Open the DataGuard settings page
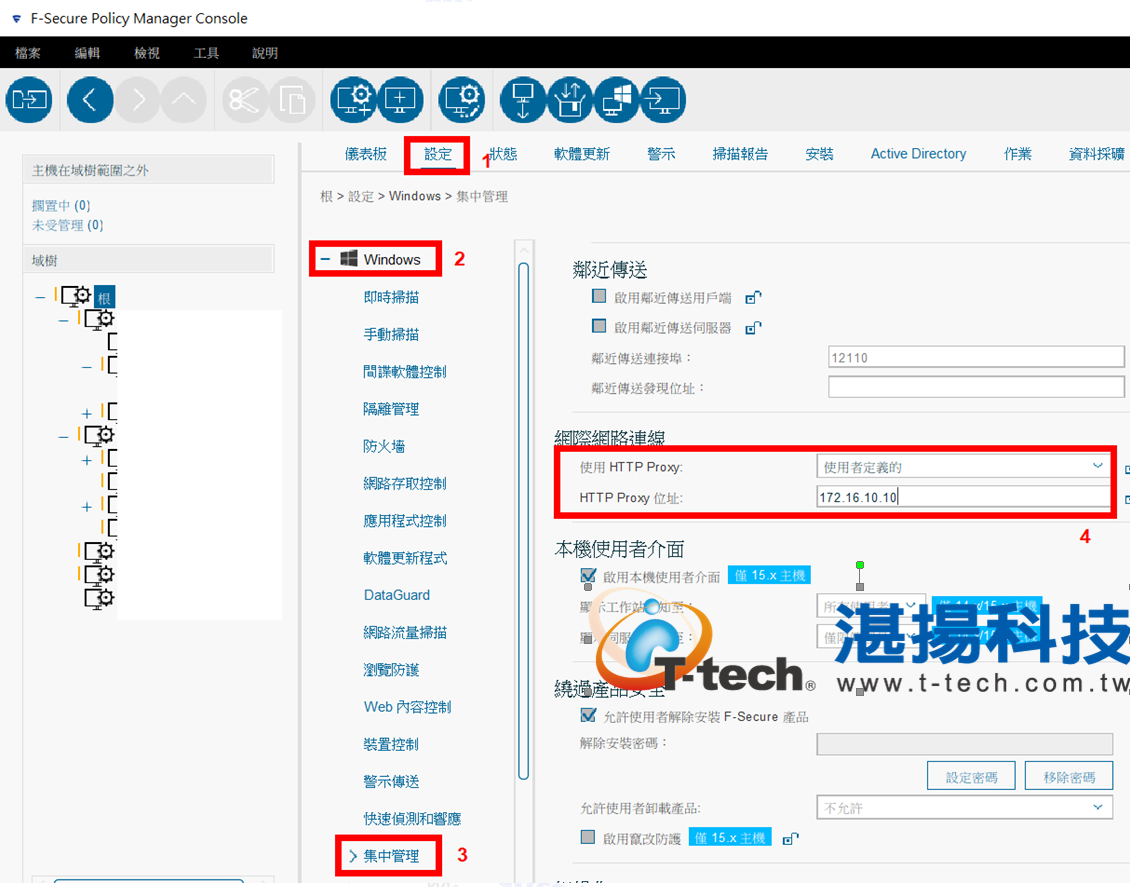This screenshot has width=1130, height=887. [397, 595]
